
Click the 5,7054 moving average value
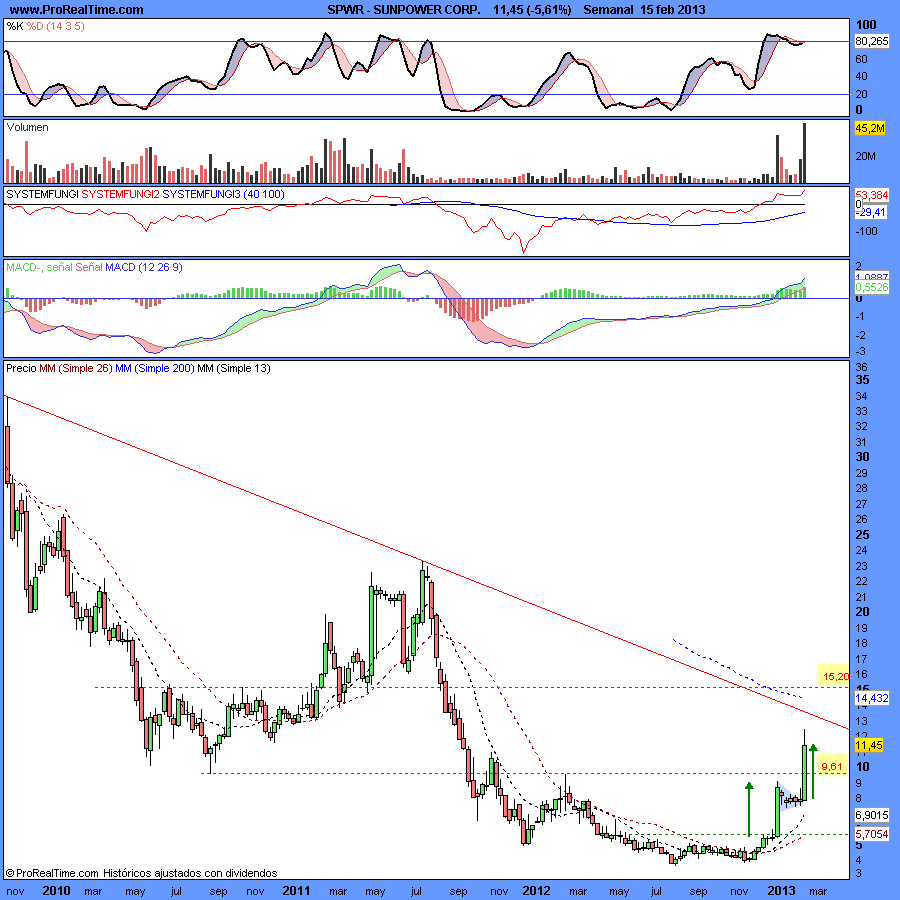tap(872, 834)
